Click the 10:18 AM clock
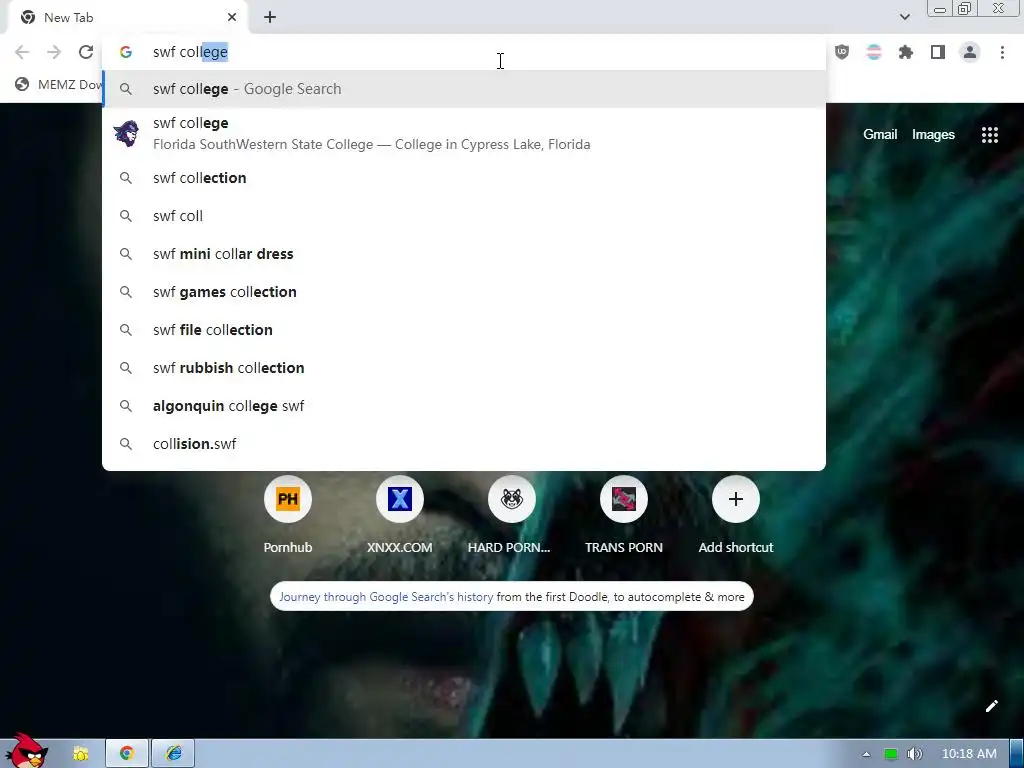The image size is (1024, 768). (969, 754)
